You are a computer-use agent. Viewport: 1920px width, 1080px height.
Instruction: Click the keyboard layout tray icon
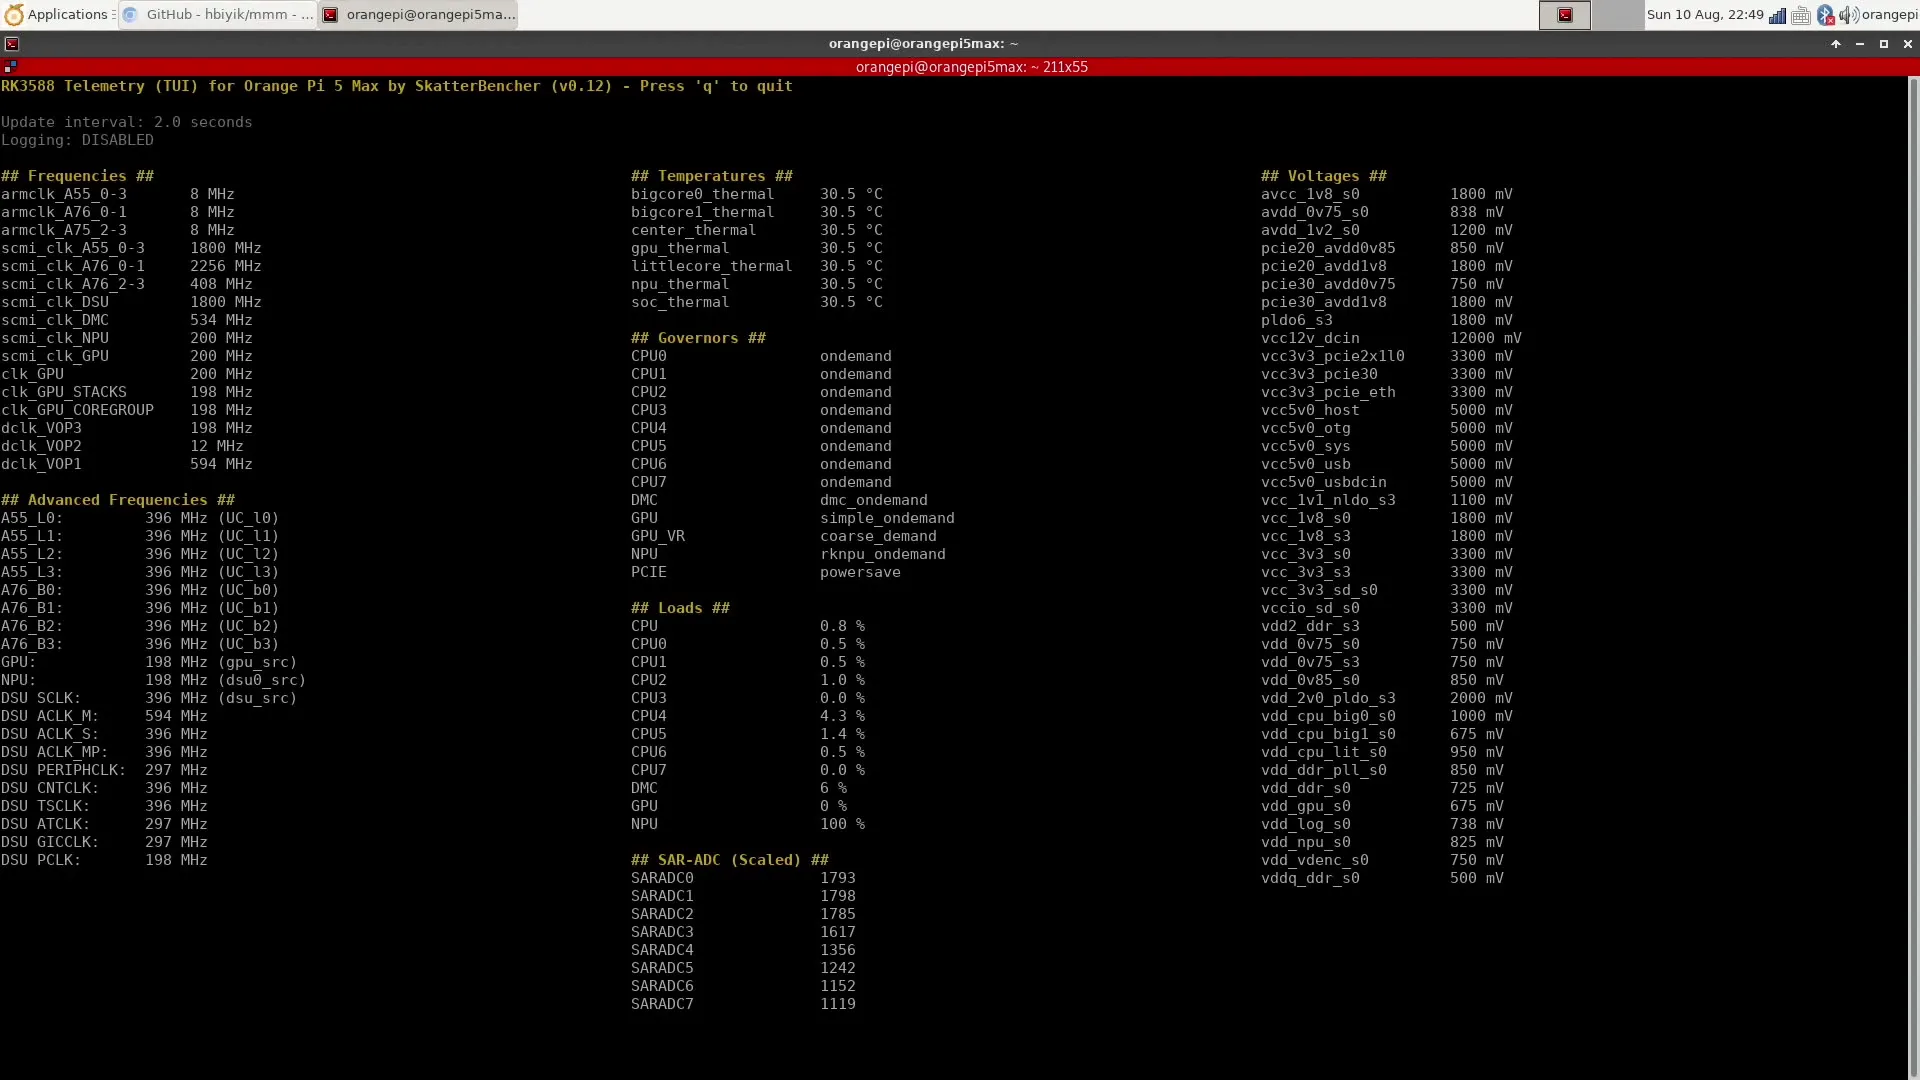[1801, 14]
